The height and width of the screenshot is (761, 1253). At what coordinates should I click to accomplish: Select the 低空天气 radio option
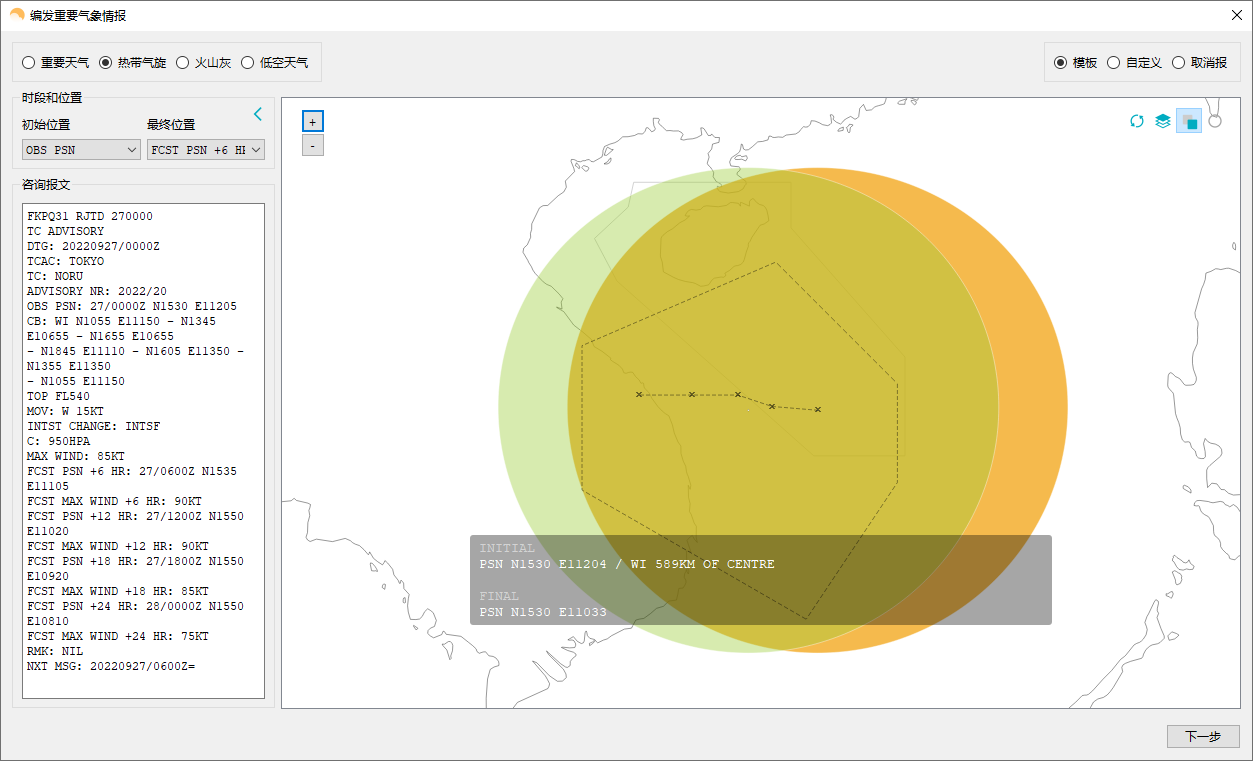(275, 62)
